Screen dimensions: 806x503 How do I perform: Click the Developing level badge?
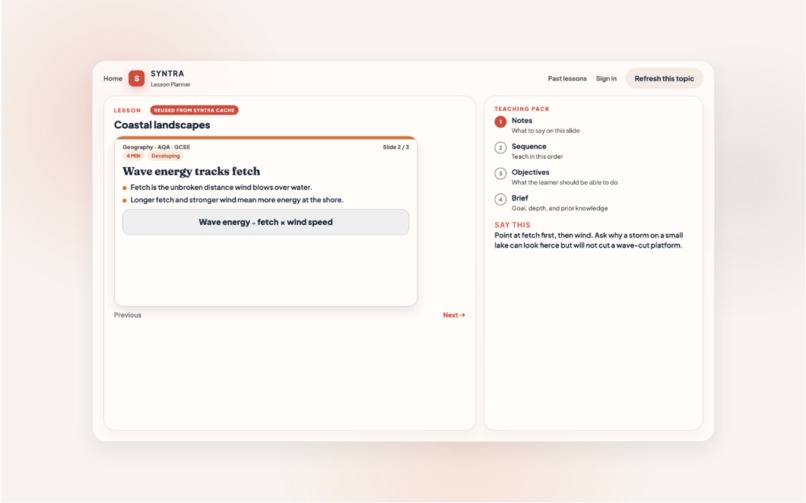click(x=166, y=156)
